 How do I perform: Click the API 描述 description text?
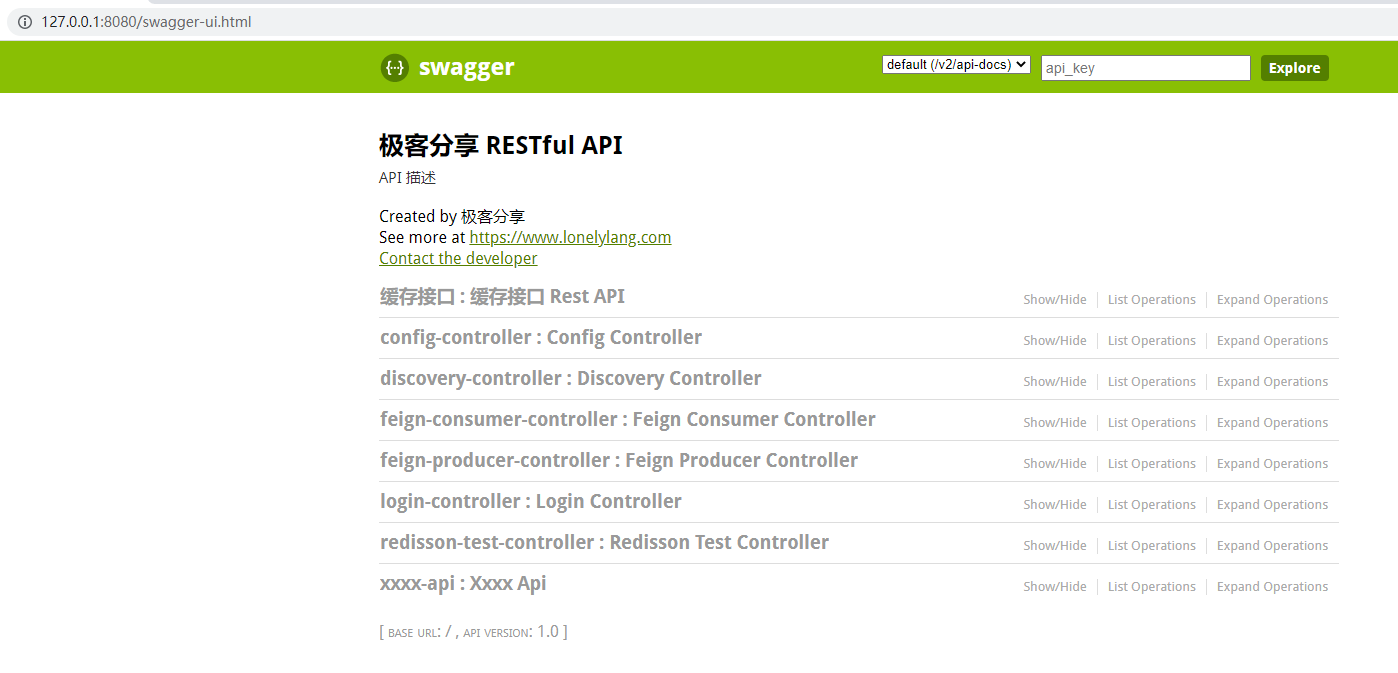pyautogui.click(x=408, y=178)
